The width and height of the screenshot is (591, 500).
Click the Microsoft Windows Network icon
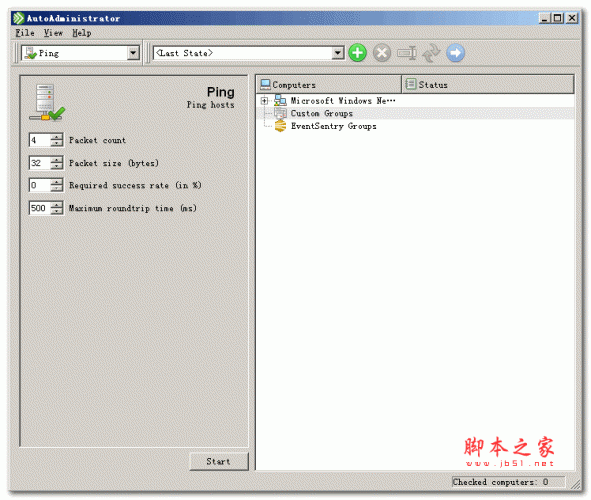pyautogui.click(x=280, y=100)
